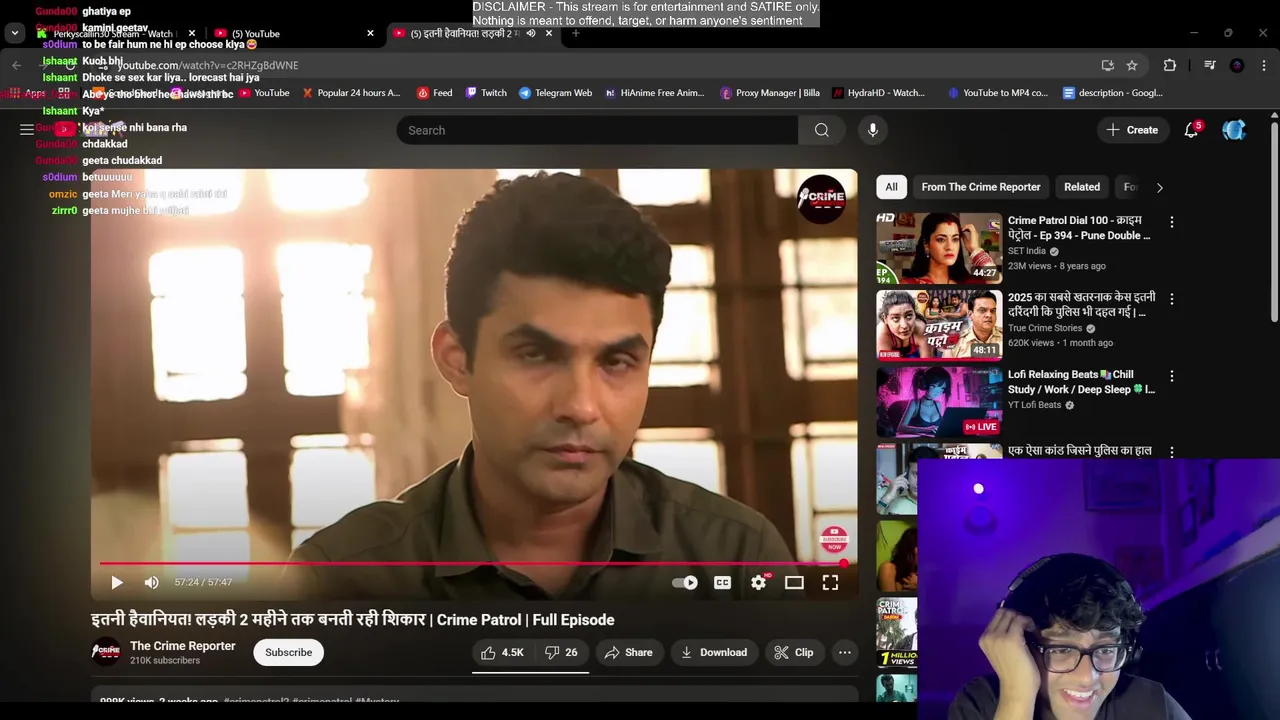Click the Create button in the YouTube header

tap(1132, 130)
